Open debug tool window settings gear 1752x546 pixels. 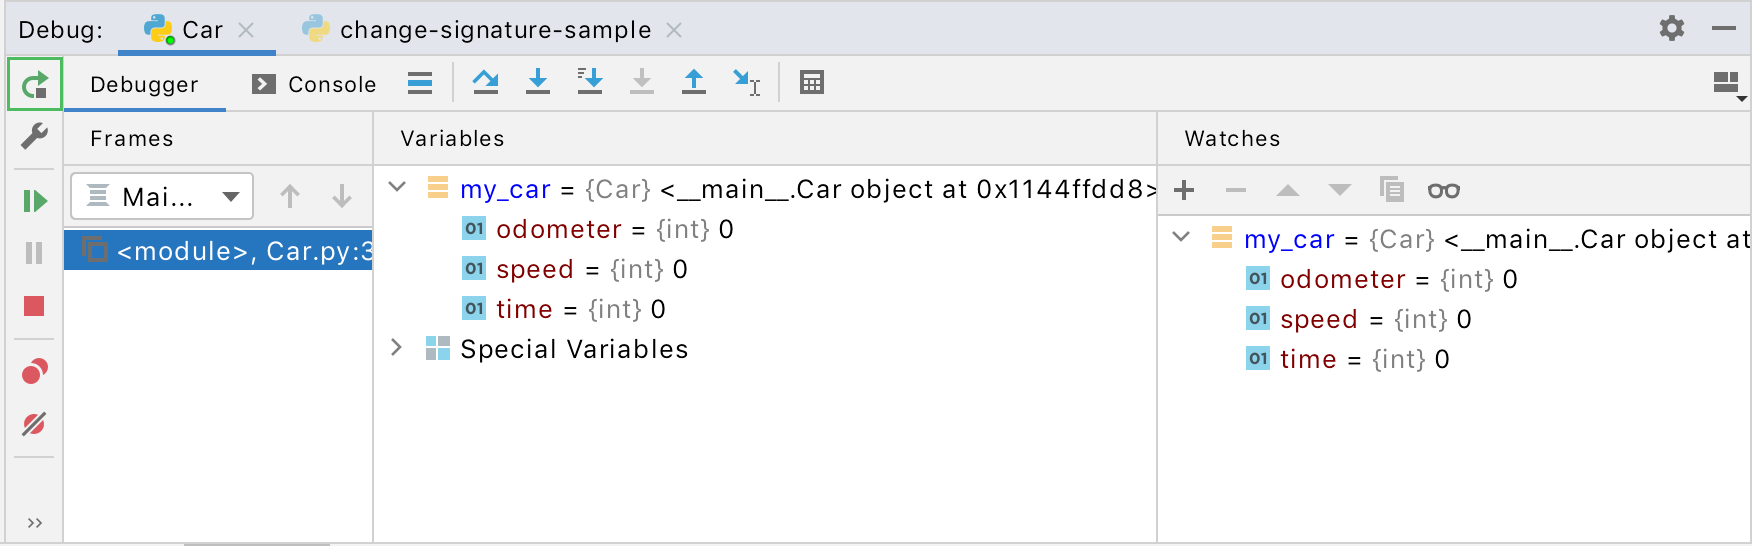[x=1672, y=28]
